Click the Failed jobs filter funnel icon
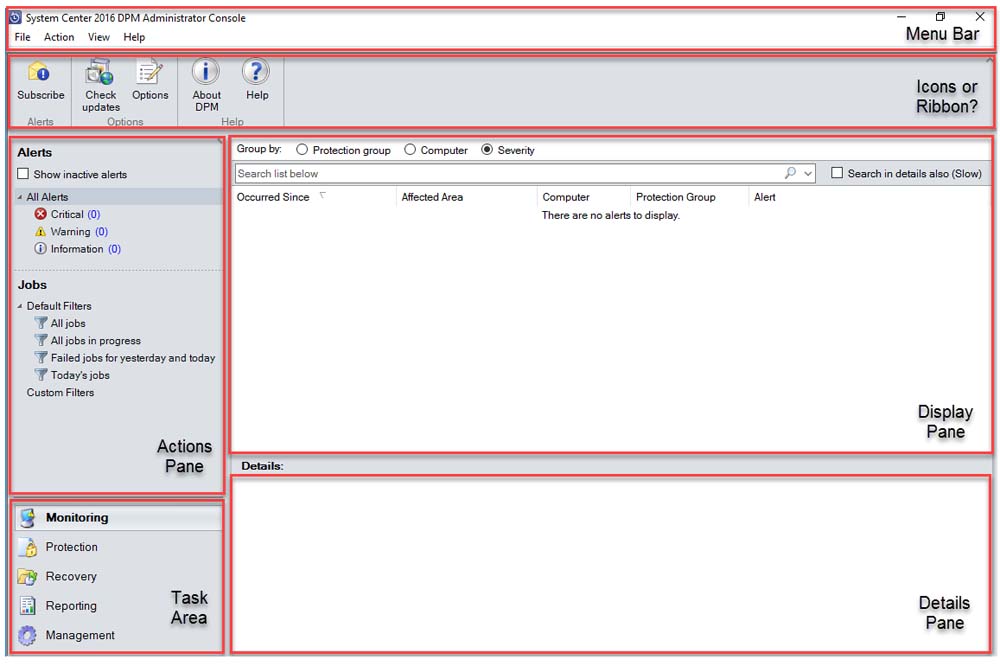This screenshot has height=666, width=1000. 41,357
